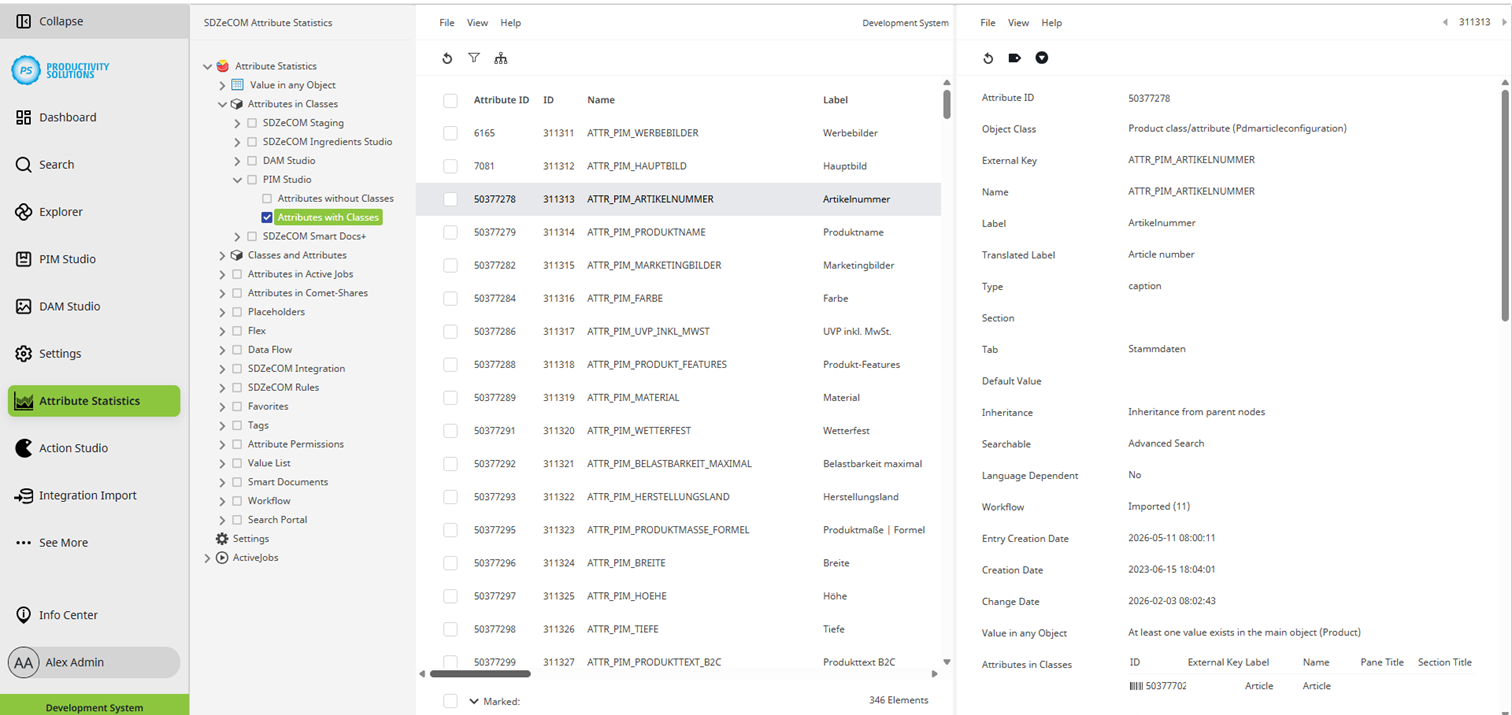Screen dimensions: 1512x715
Task: Open the Info Center icon
Action: pos(24,615)
